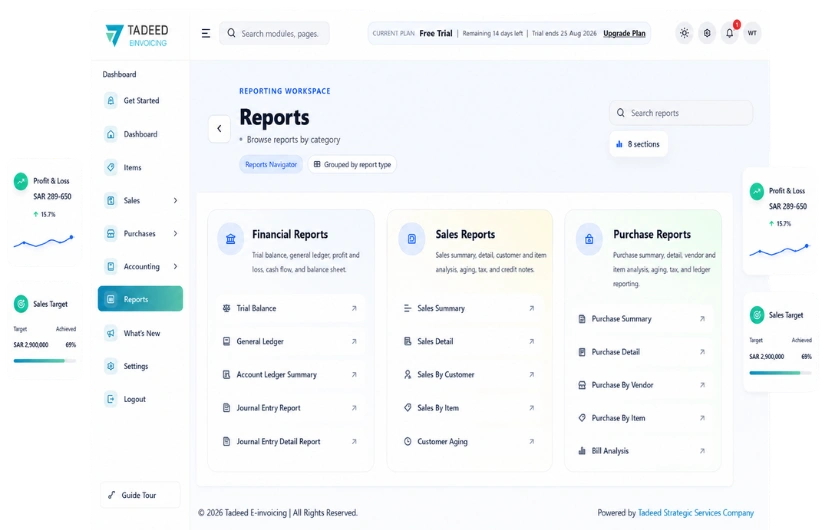This screenshot has height=530, width=836.
Task: Click the 8 sections badge
Action: (638, 144)
